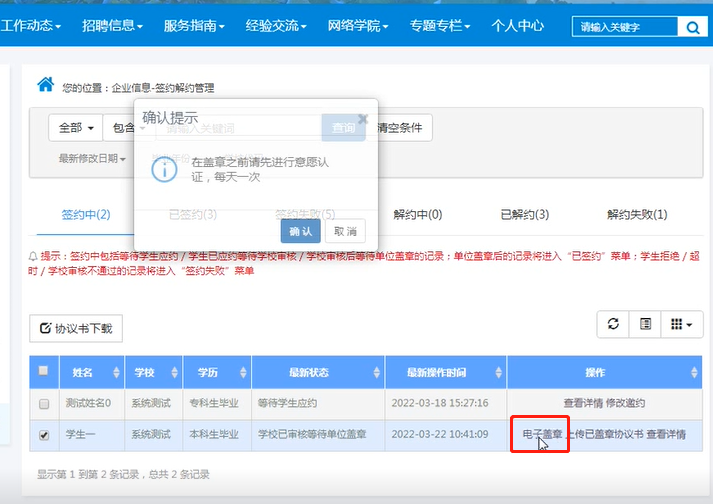This screenshot has width=713, height=504.
Task: Click the refresh icon above the table
Action: tap(613, 324)
